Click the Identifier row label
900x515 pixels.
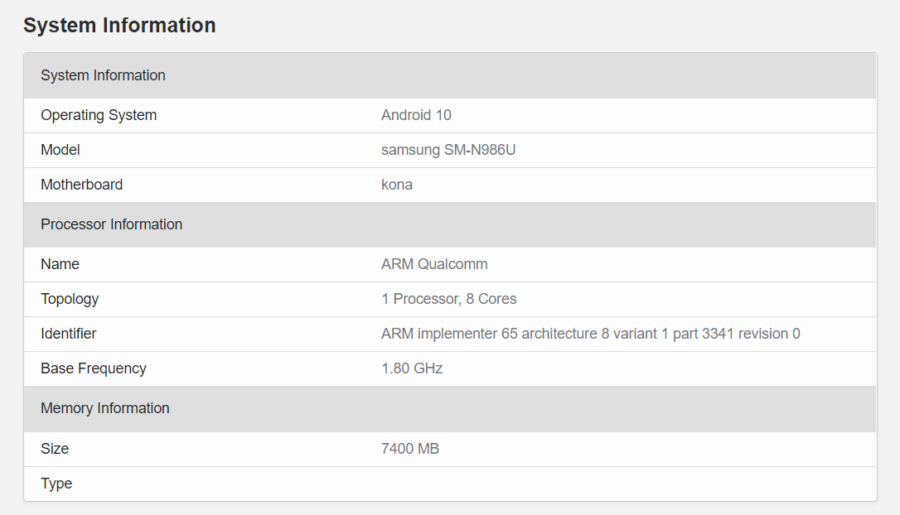pos(68,334)
